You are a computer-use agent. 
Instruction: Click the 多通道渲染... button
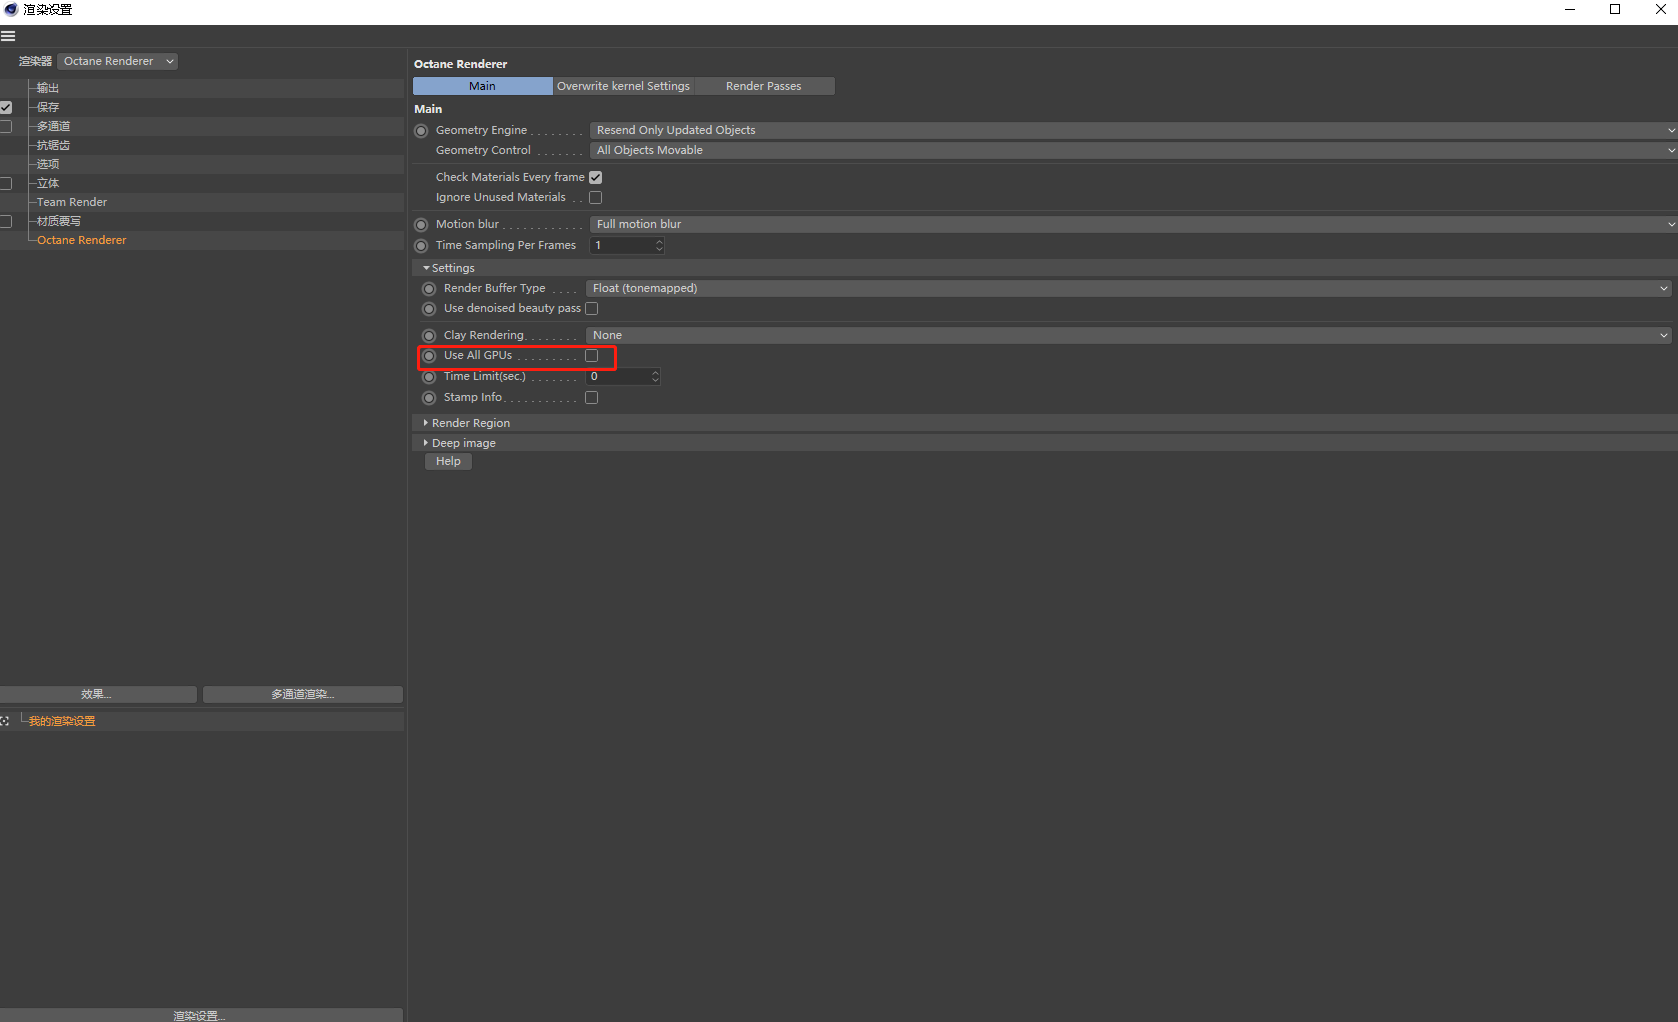[303, 694]
